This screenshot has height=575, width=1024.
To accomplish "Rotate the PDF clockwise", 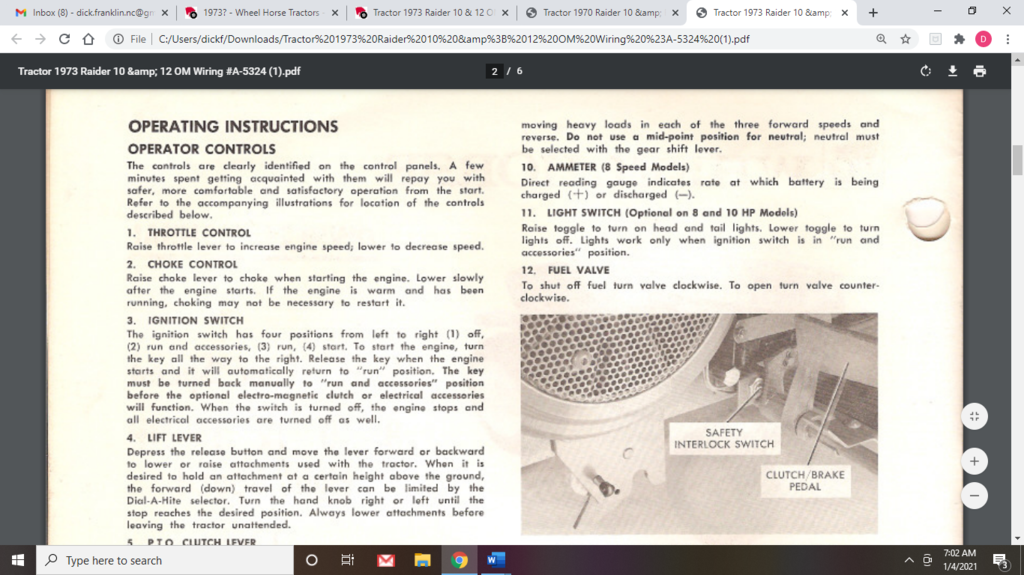I will click(x=925, y=71).
